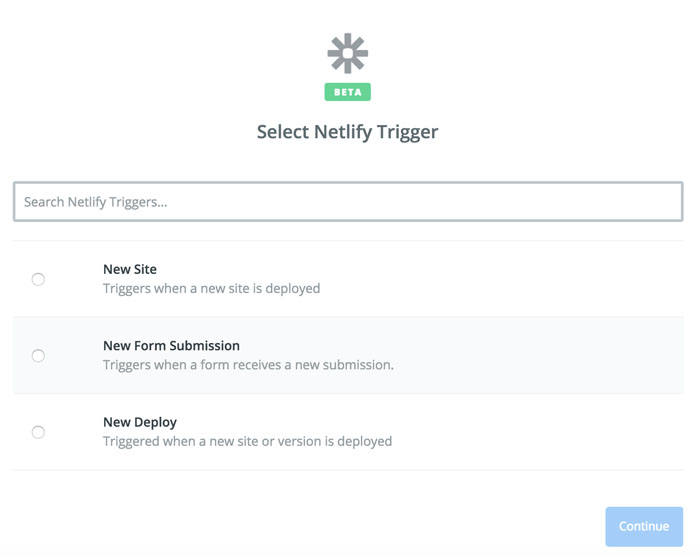Click the "New Form Submission" trigger title

171,346
